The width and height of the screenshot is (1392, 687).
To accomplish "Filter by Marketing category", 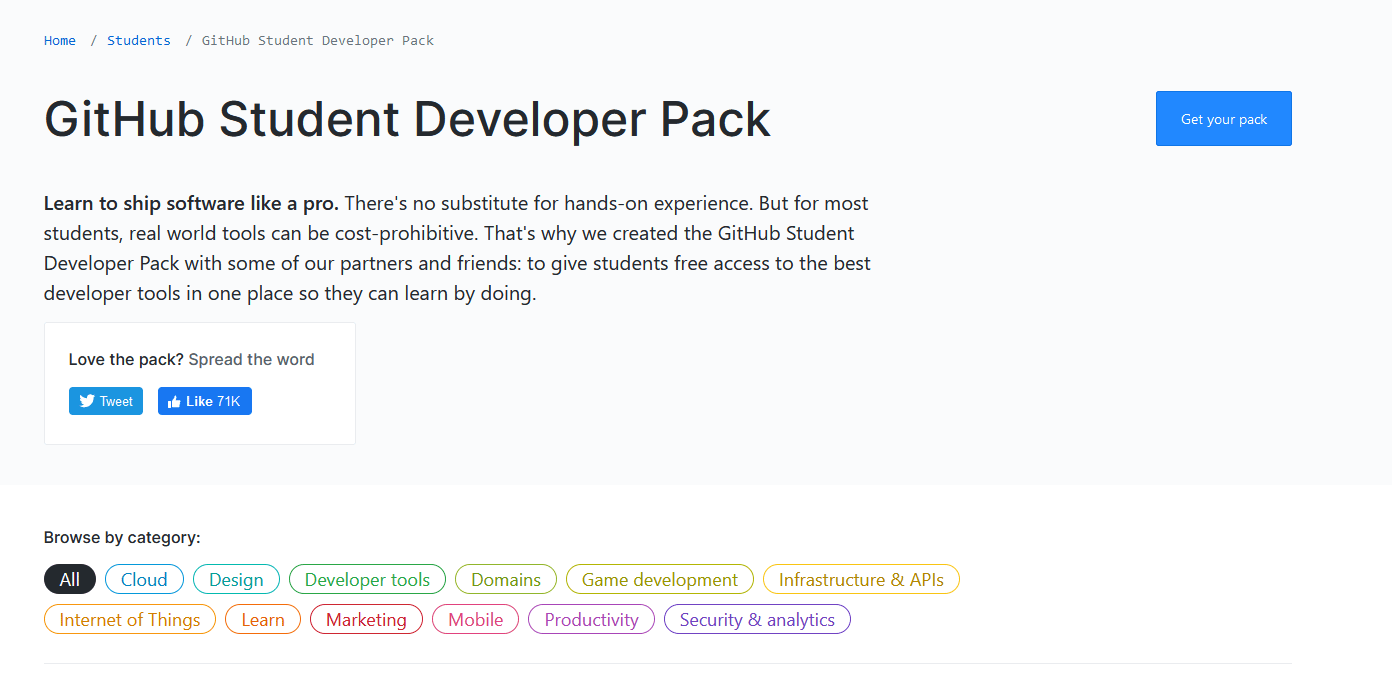I will pyautogui.click(x=366, y=619).
